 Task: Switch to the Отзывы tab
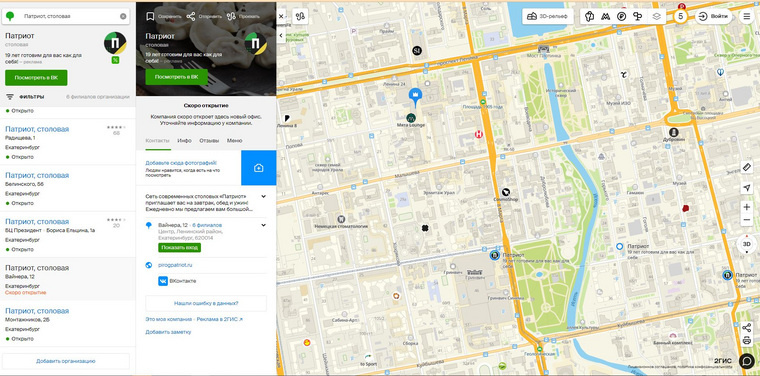[x=209, y=141]
